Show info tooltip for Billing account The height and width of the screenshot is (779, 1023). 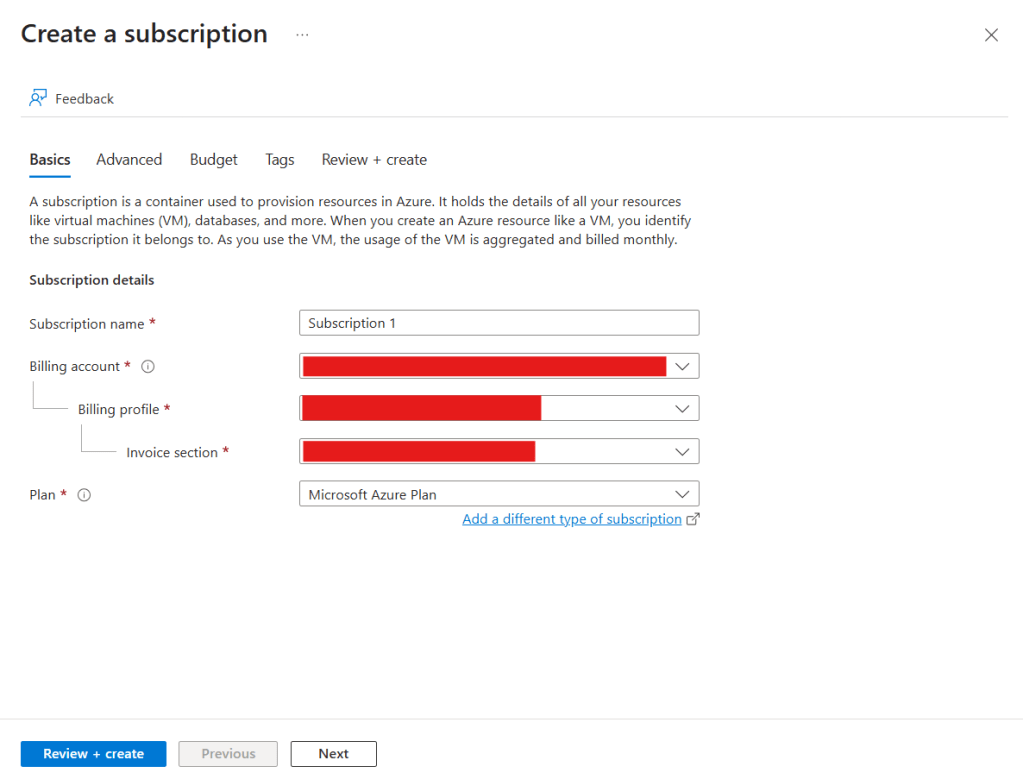(x=148, y=367)
